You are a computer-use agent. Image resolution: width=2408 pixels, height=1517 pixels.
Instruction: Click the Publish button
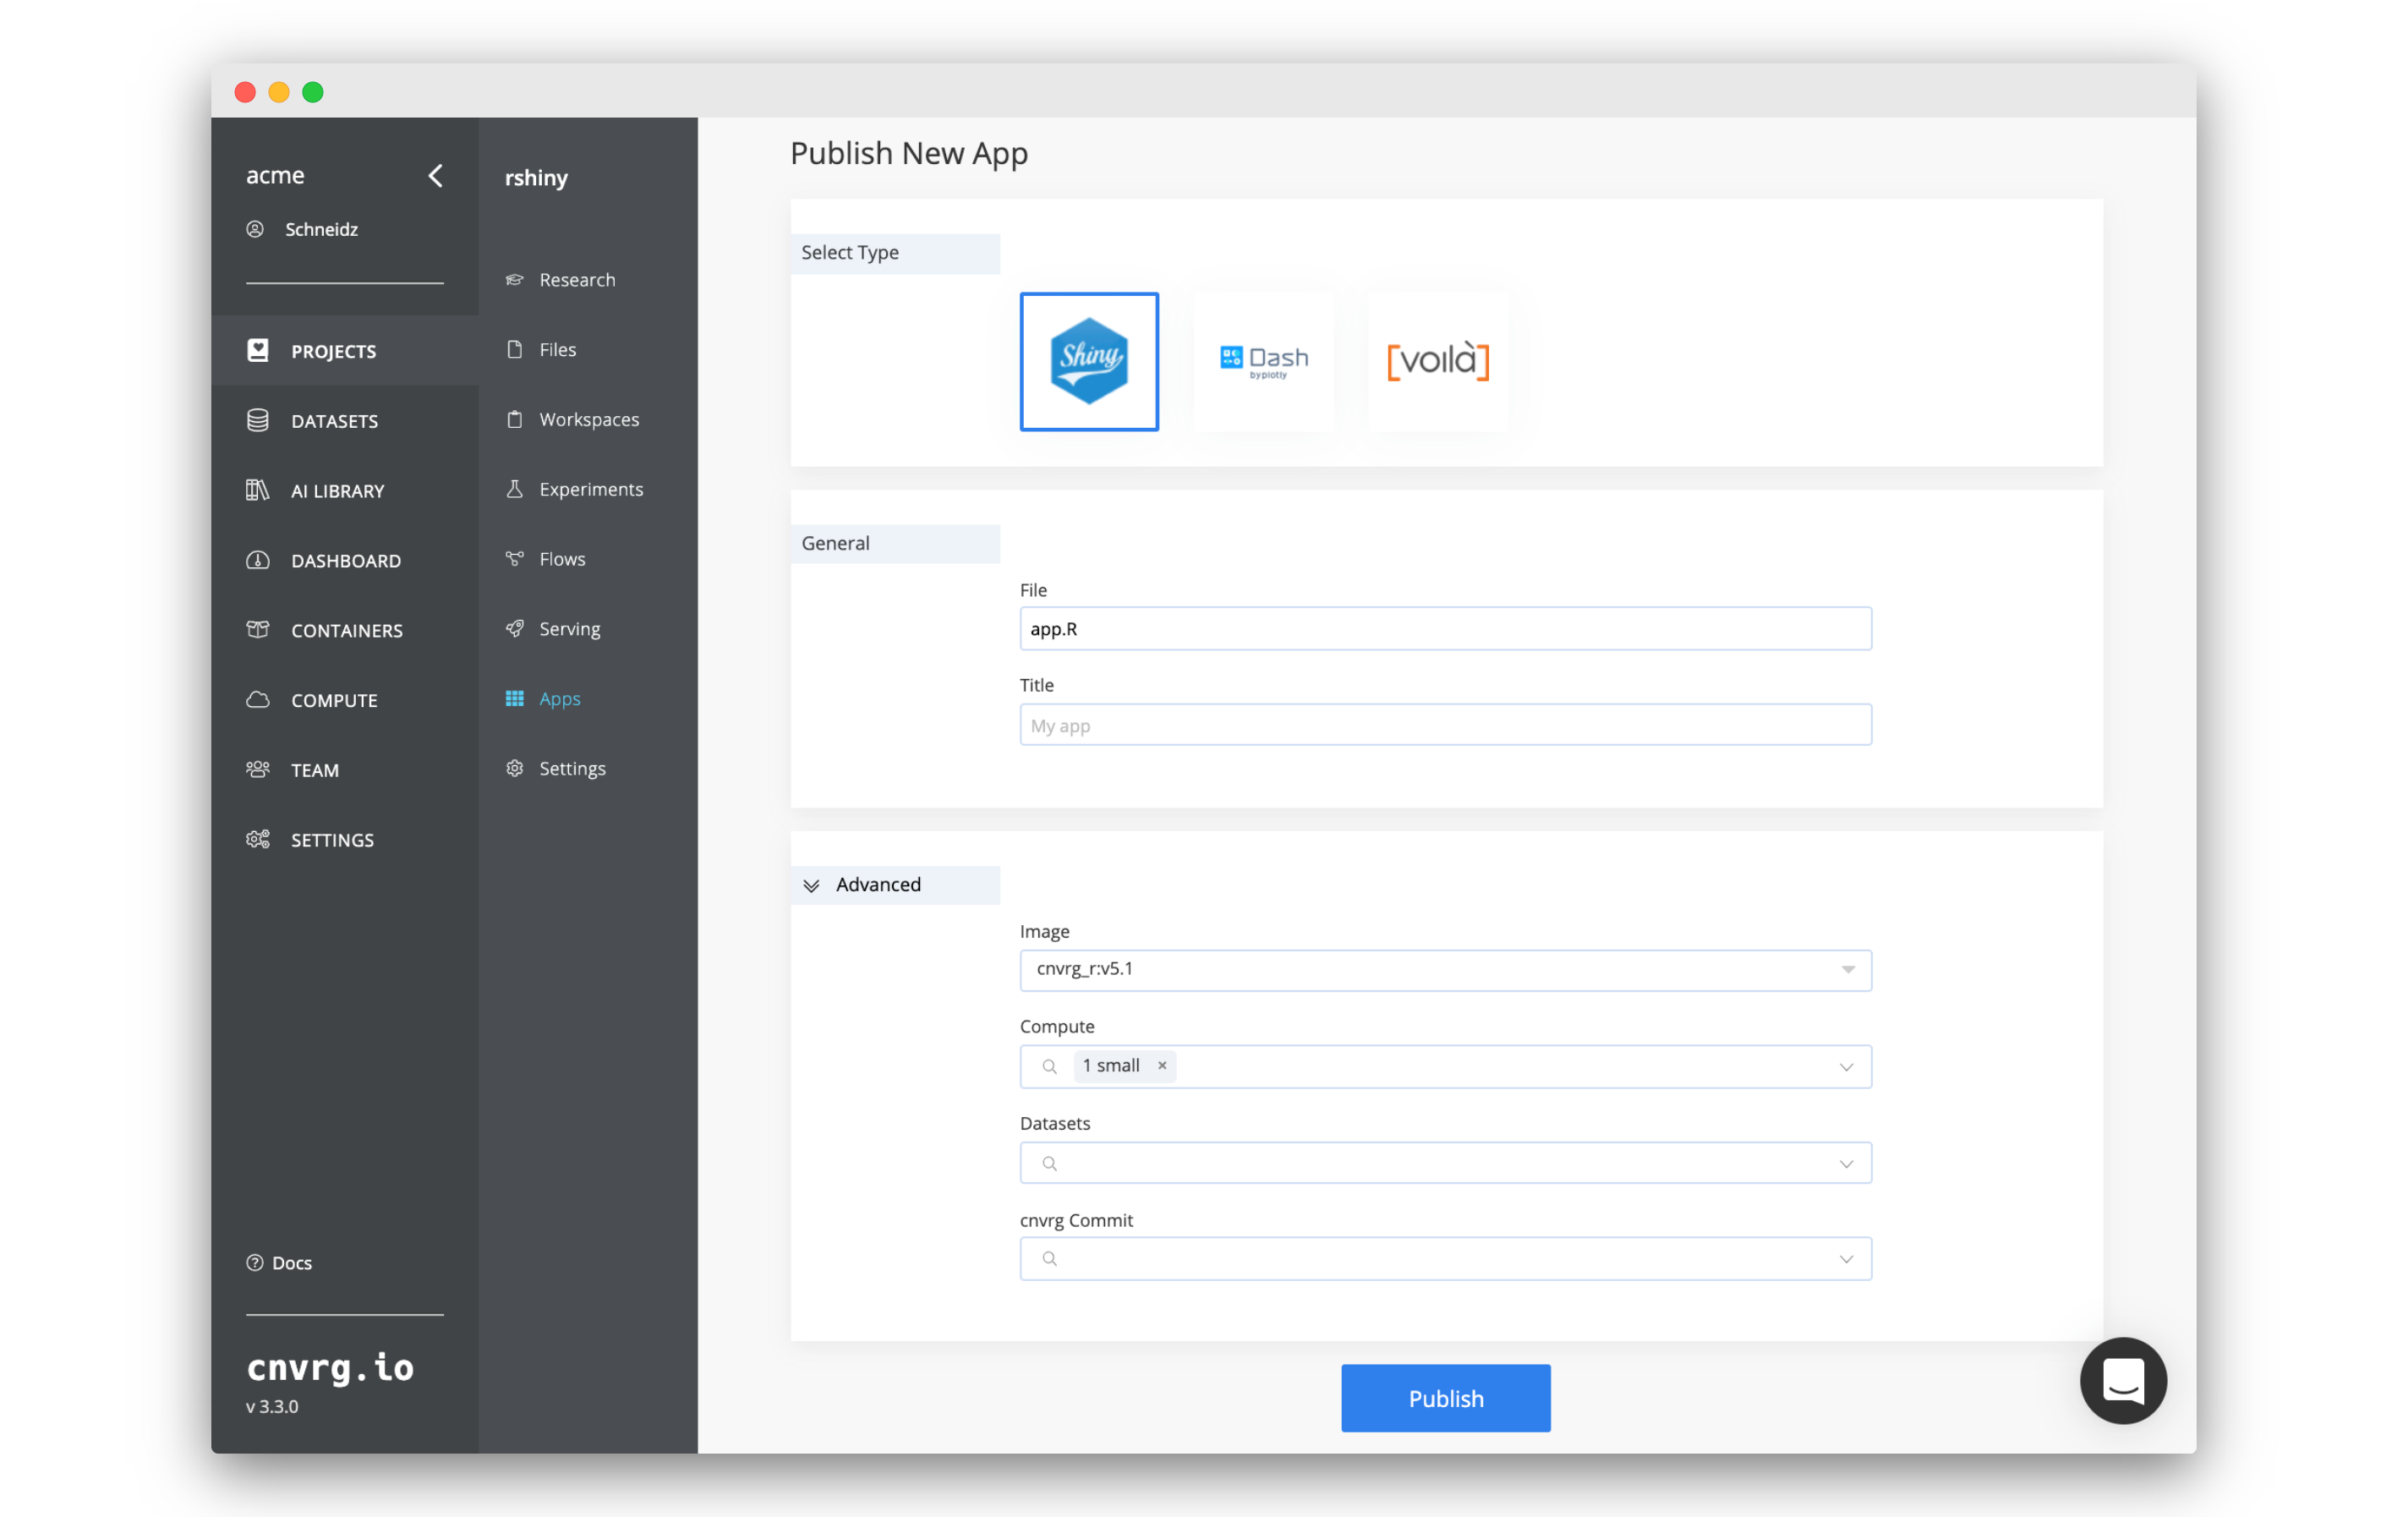1445,1398
